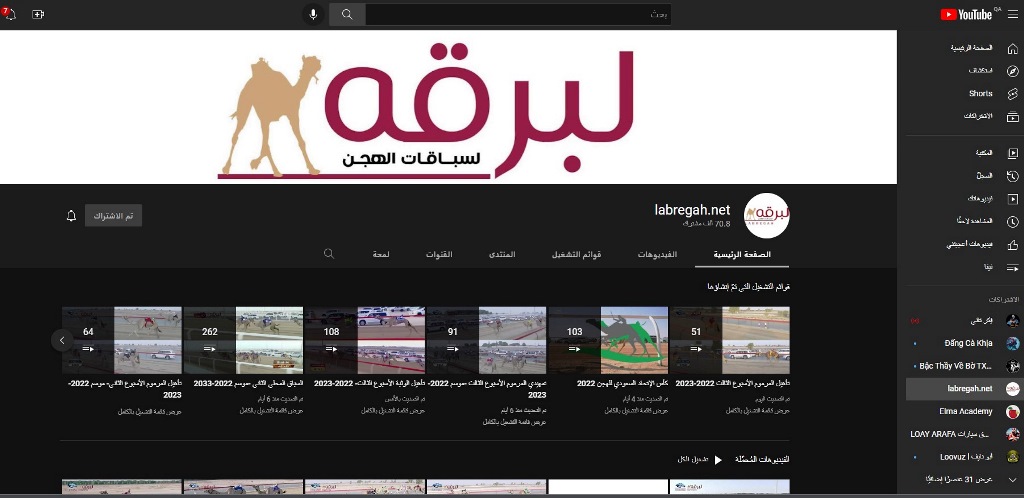Open the playlist thumbnail with 108 videos

[365, 340]
